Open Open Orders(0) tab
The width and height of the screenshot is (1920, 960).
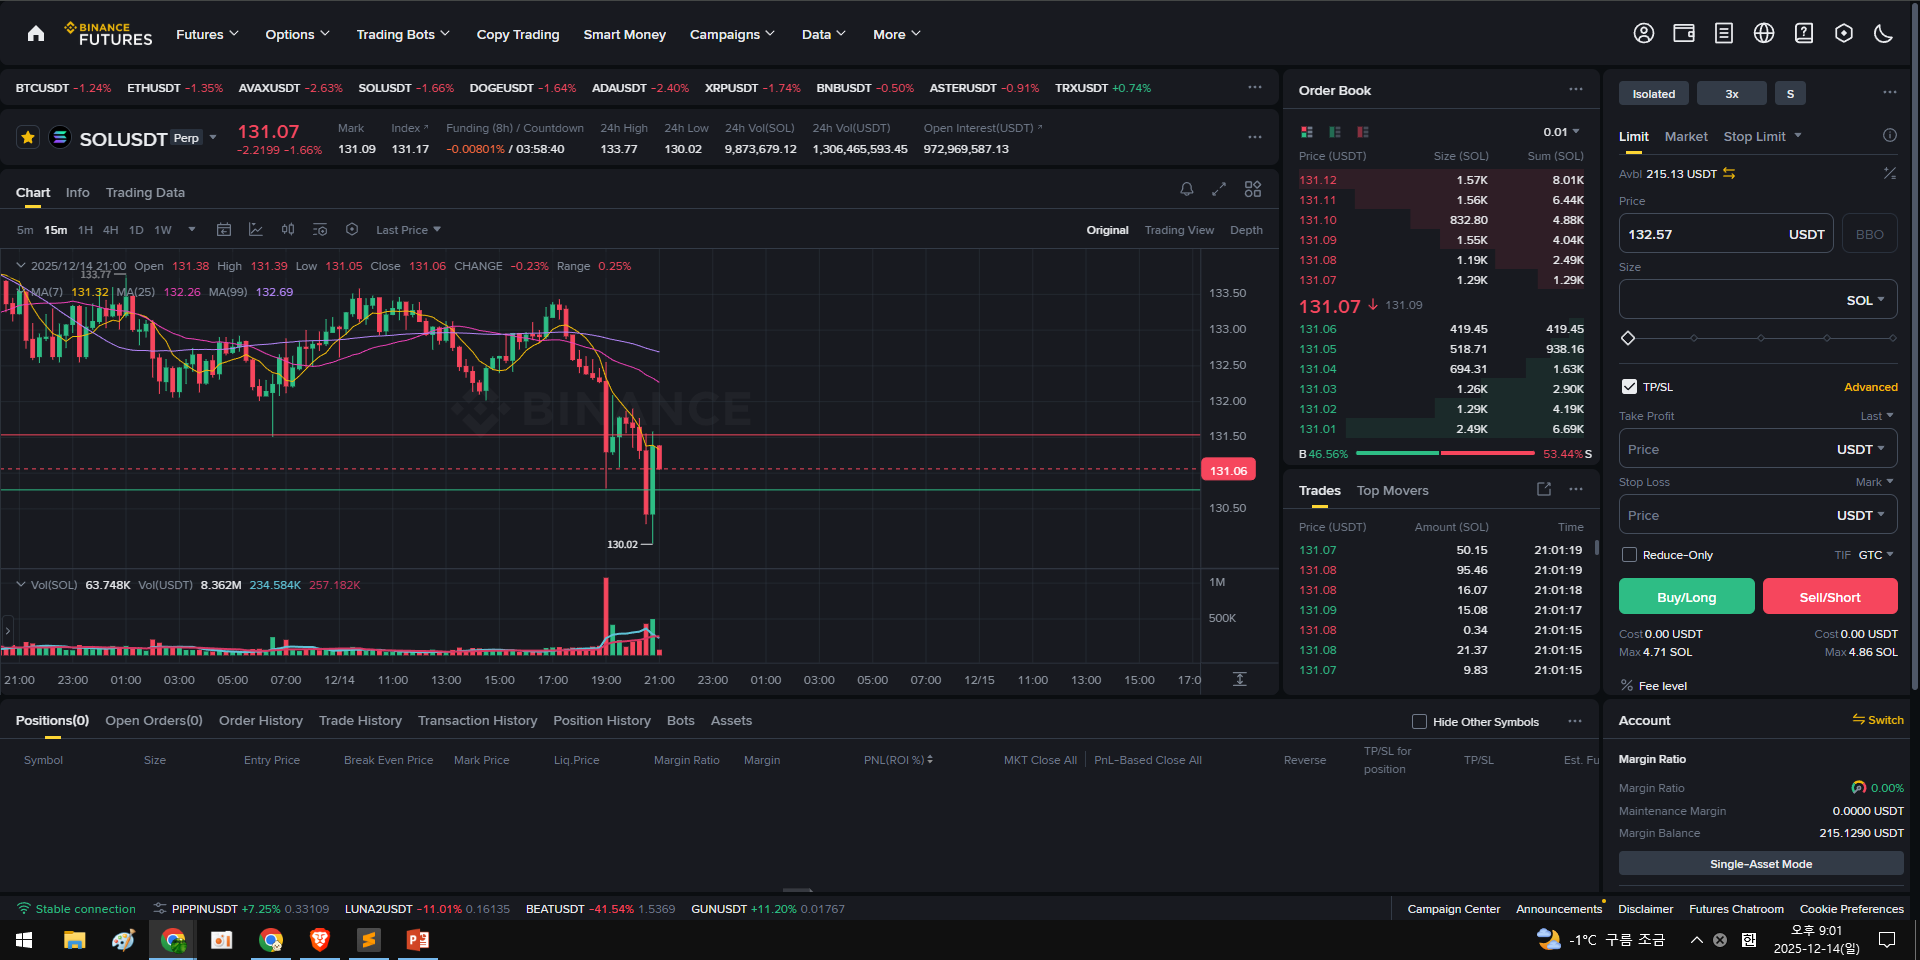154,720
